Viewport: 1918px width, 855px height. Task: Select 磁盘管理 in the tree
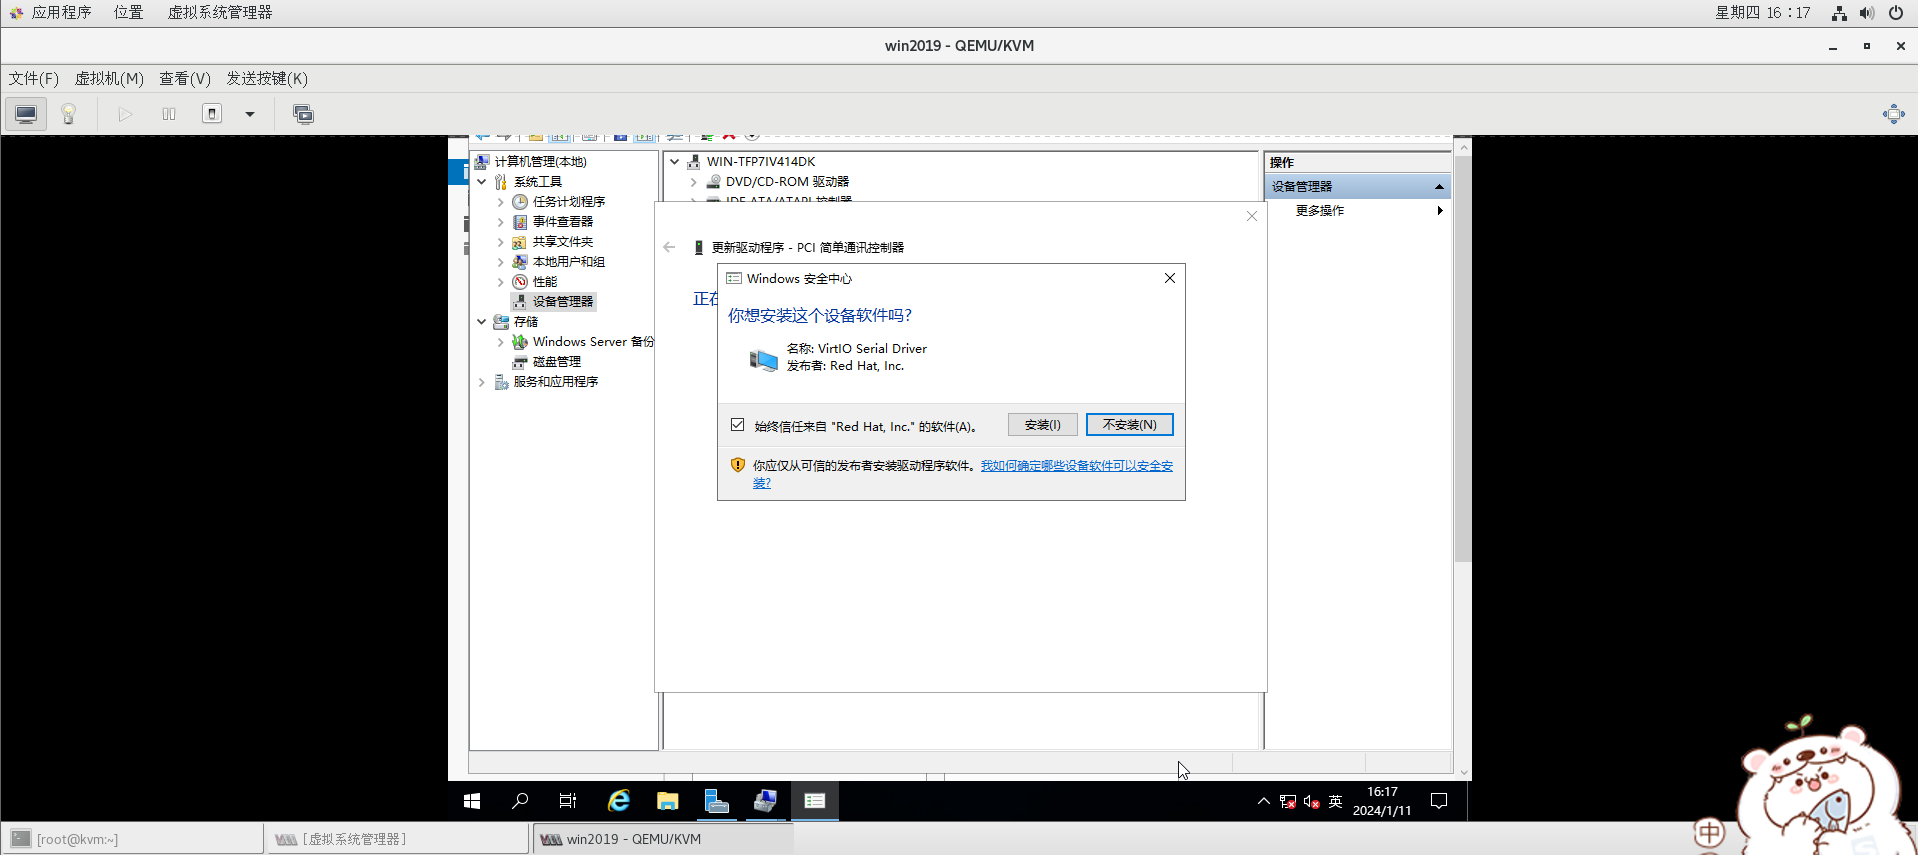(556, 362)
